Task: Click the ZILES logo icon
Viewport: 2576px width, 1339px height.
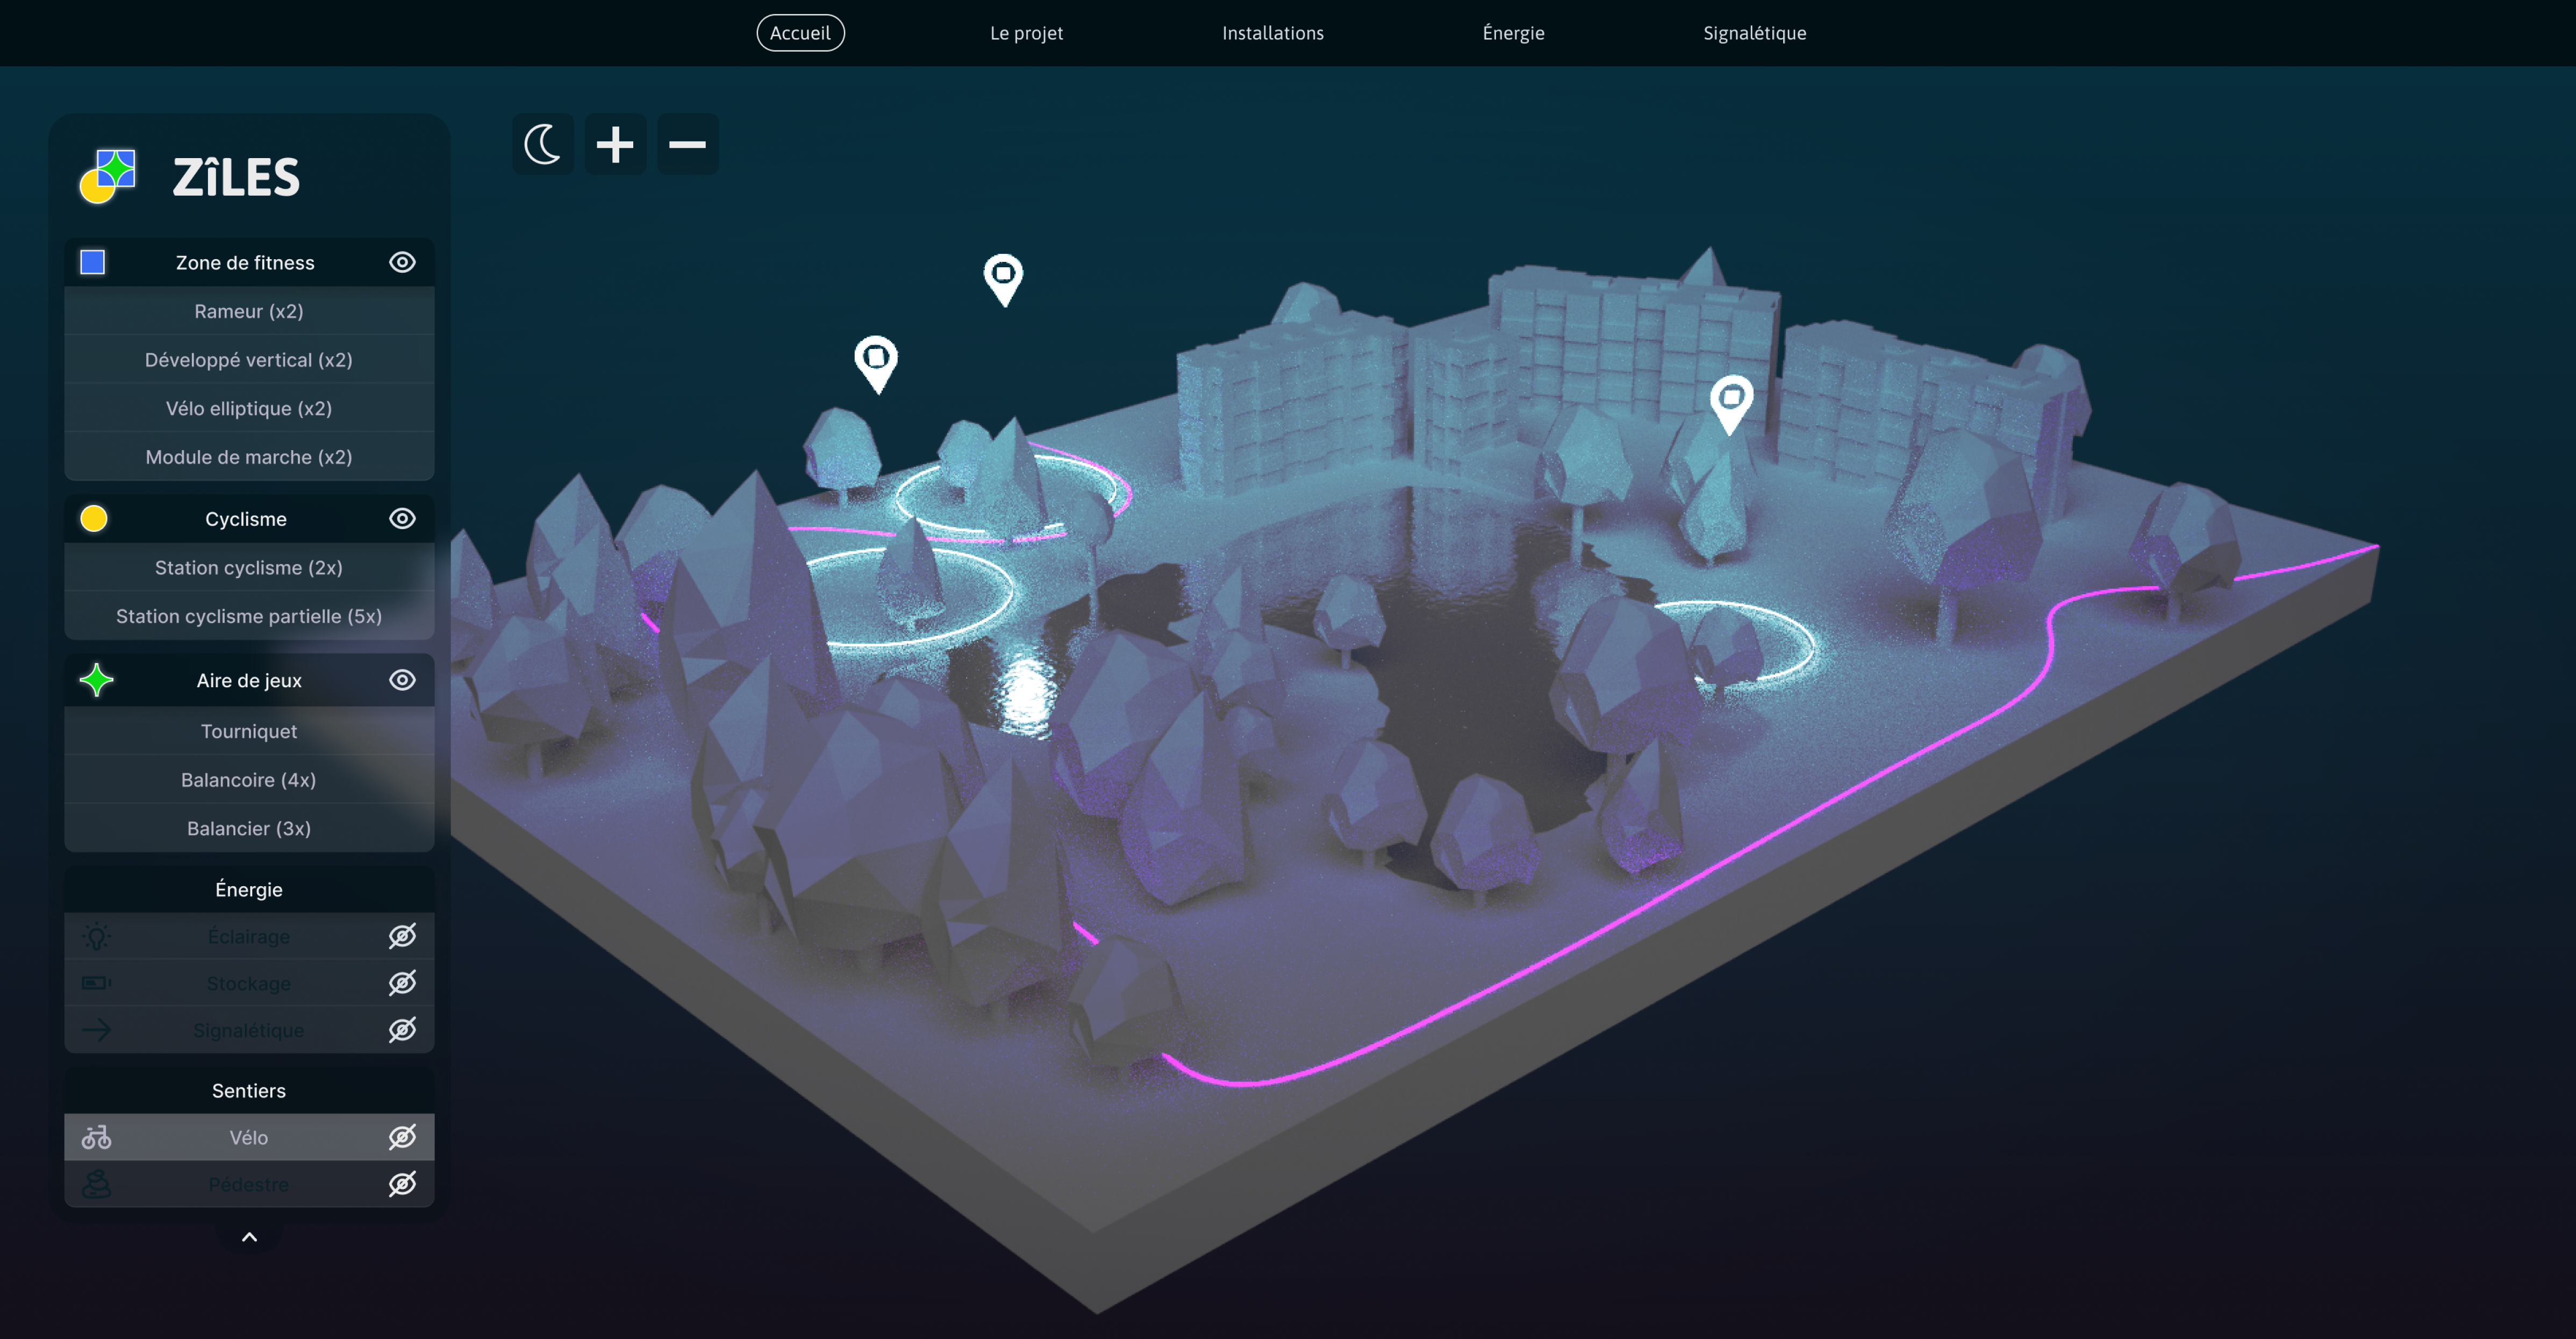Action: point(108,176)
